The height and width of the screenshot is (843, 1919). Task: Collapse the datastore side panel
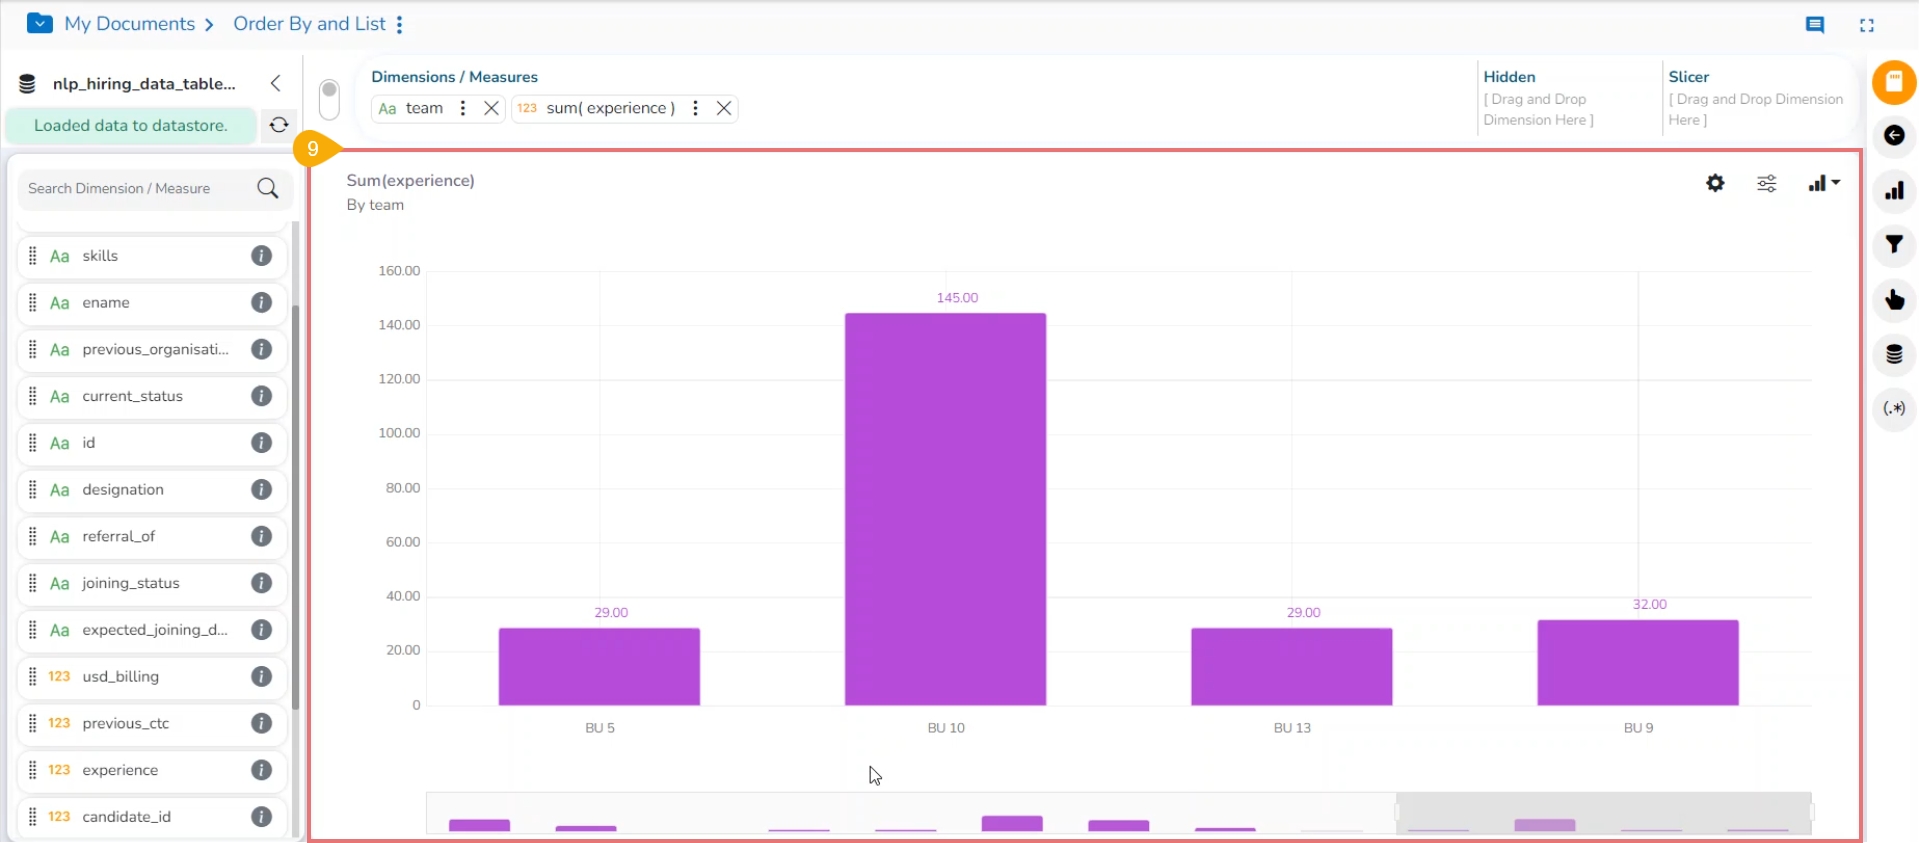[x=276, y=84]
